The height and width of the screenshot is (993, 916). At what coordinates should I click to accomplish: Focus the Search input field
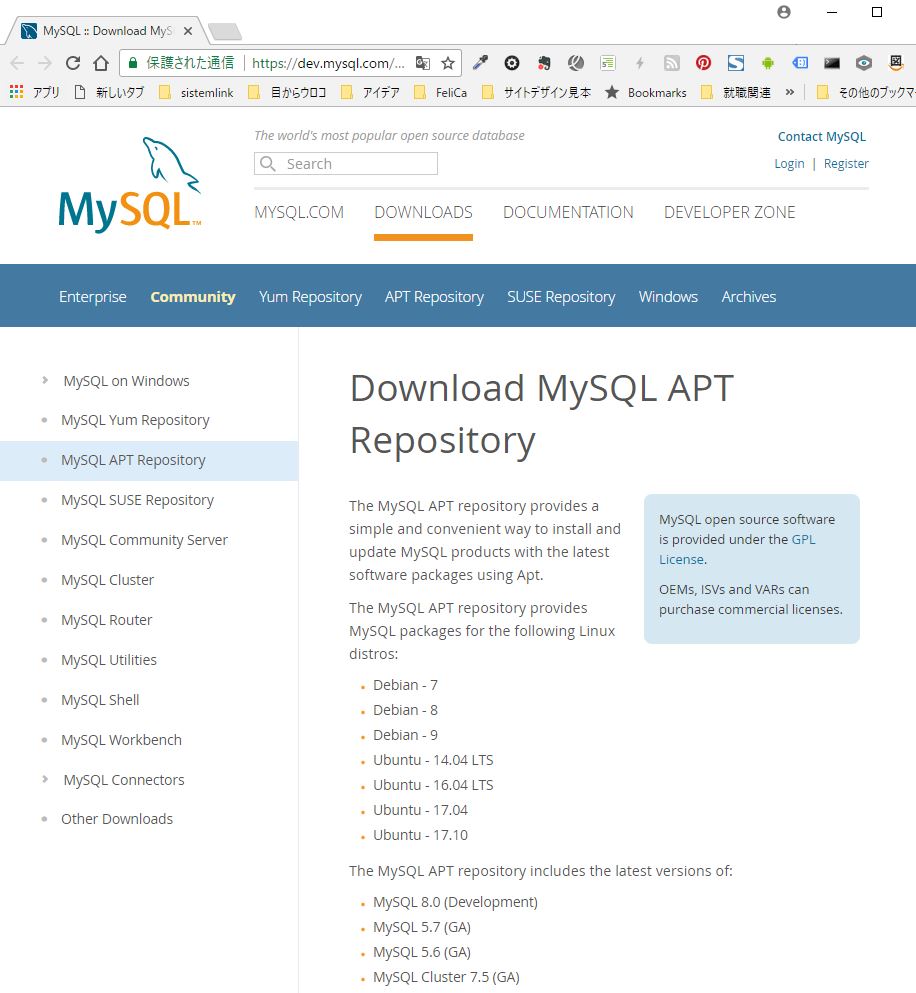pyautogui.click(x=346, y=164)
